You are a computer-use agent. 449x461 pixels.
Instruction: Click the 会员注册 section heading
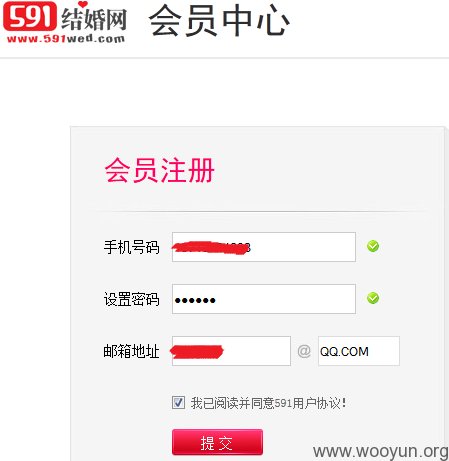[x=159, y=170]
